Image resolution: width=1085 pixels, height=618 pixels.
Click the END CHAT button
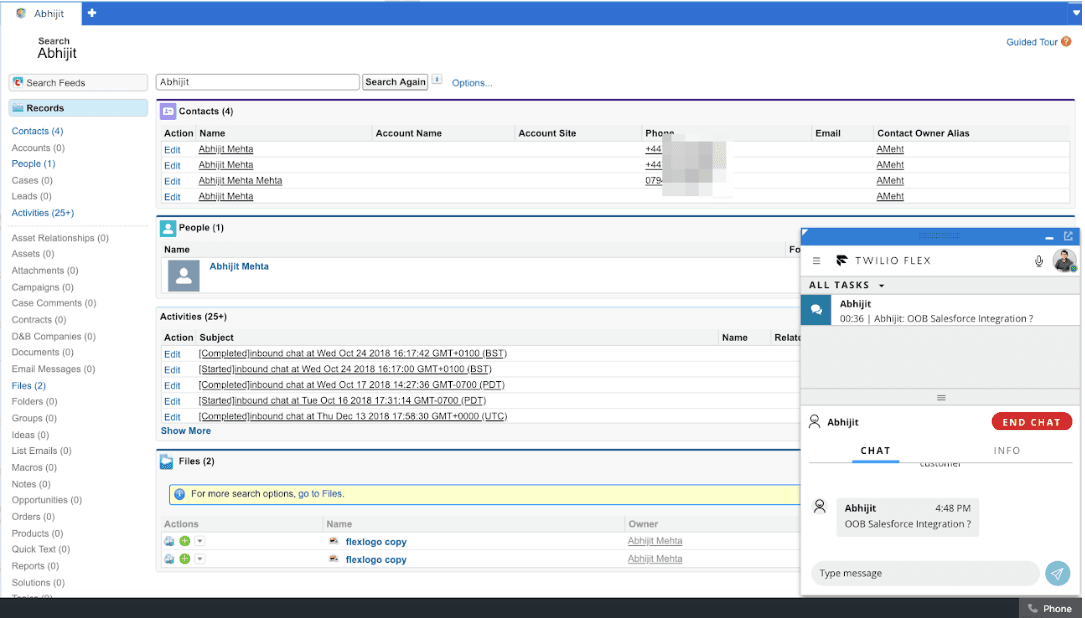(1031, 421)
